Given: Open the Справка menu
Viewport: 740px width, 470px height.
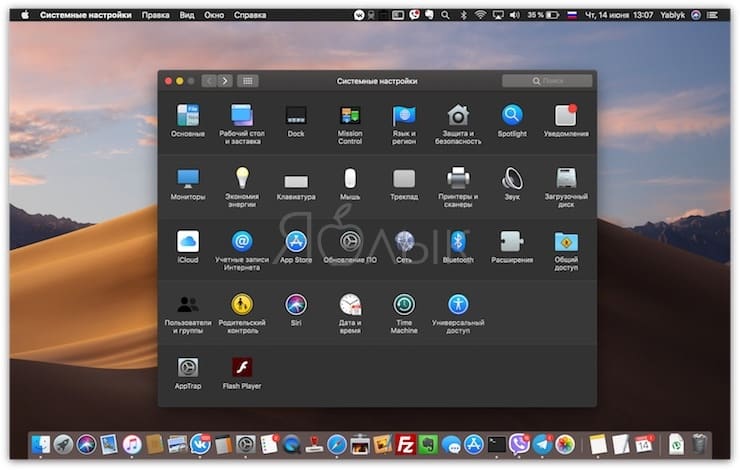Looking at the screenshot, I should pyautogui.click(x=250, y=15).
